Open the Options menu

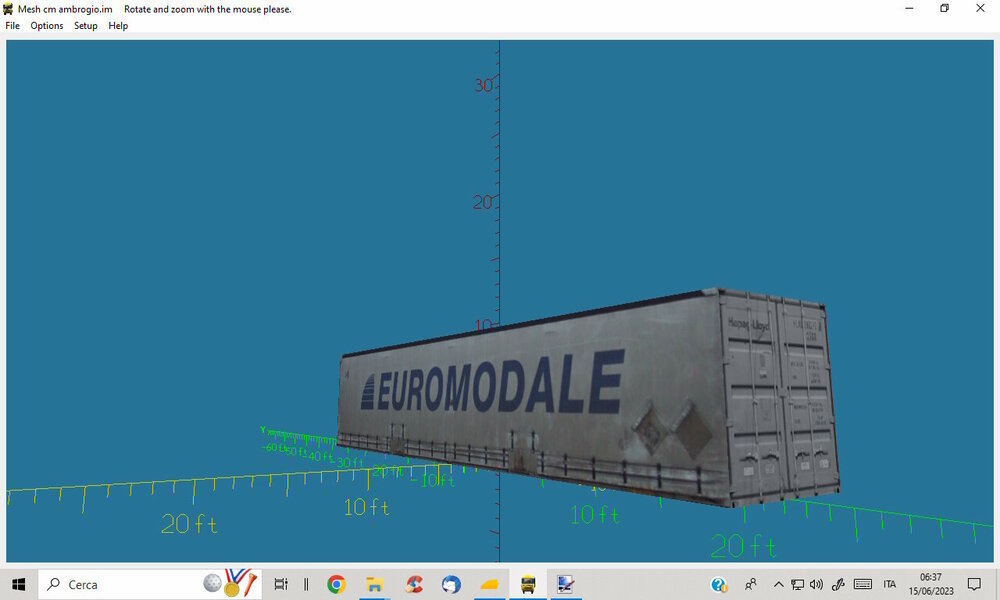click(x=47, y=26)
